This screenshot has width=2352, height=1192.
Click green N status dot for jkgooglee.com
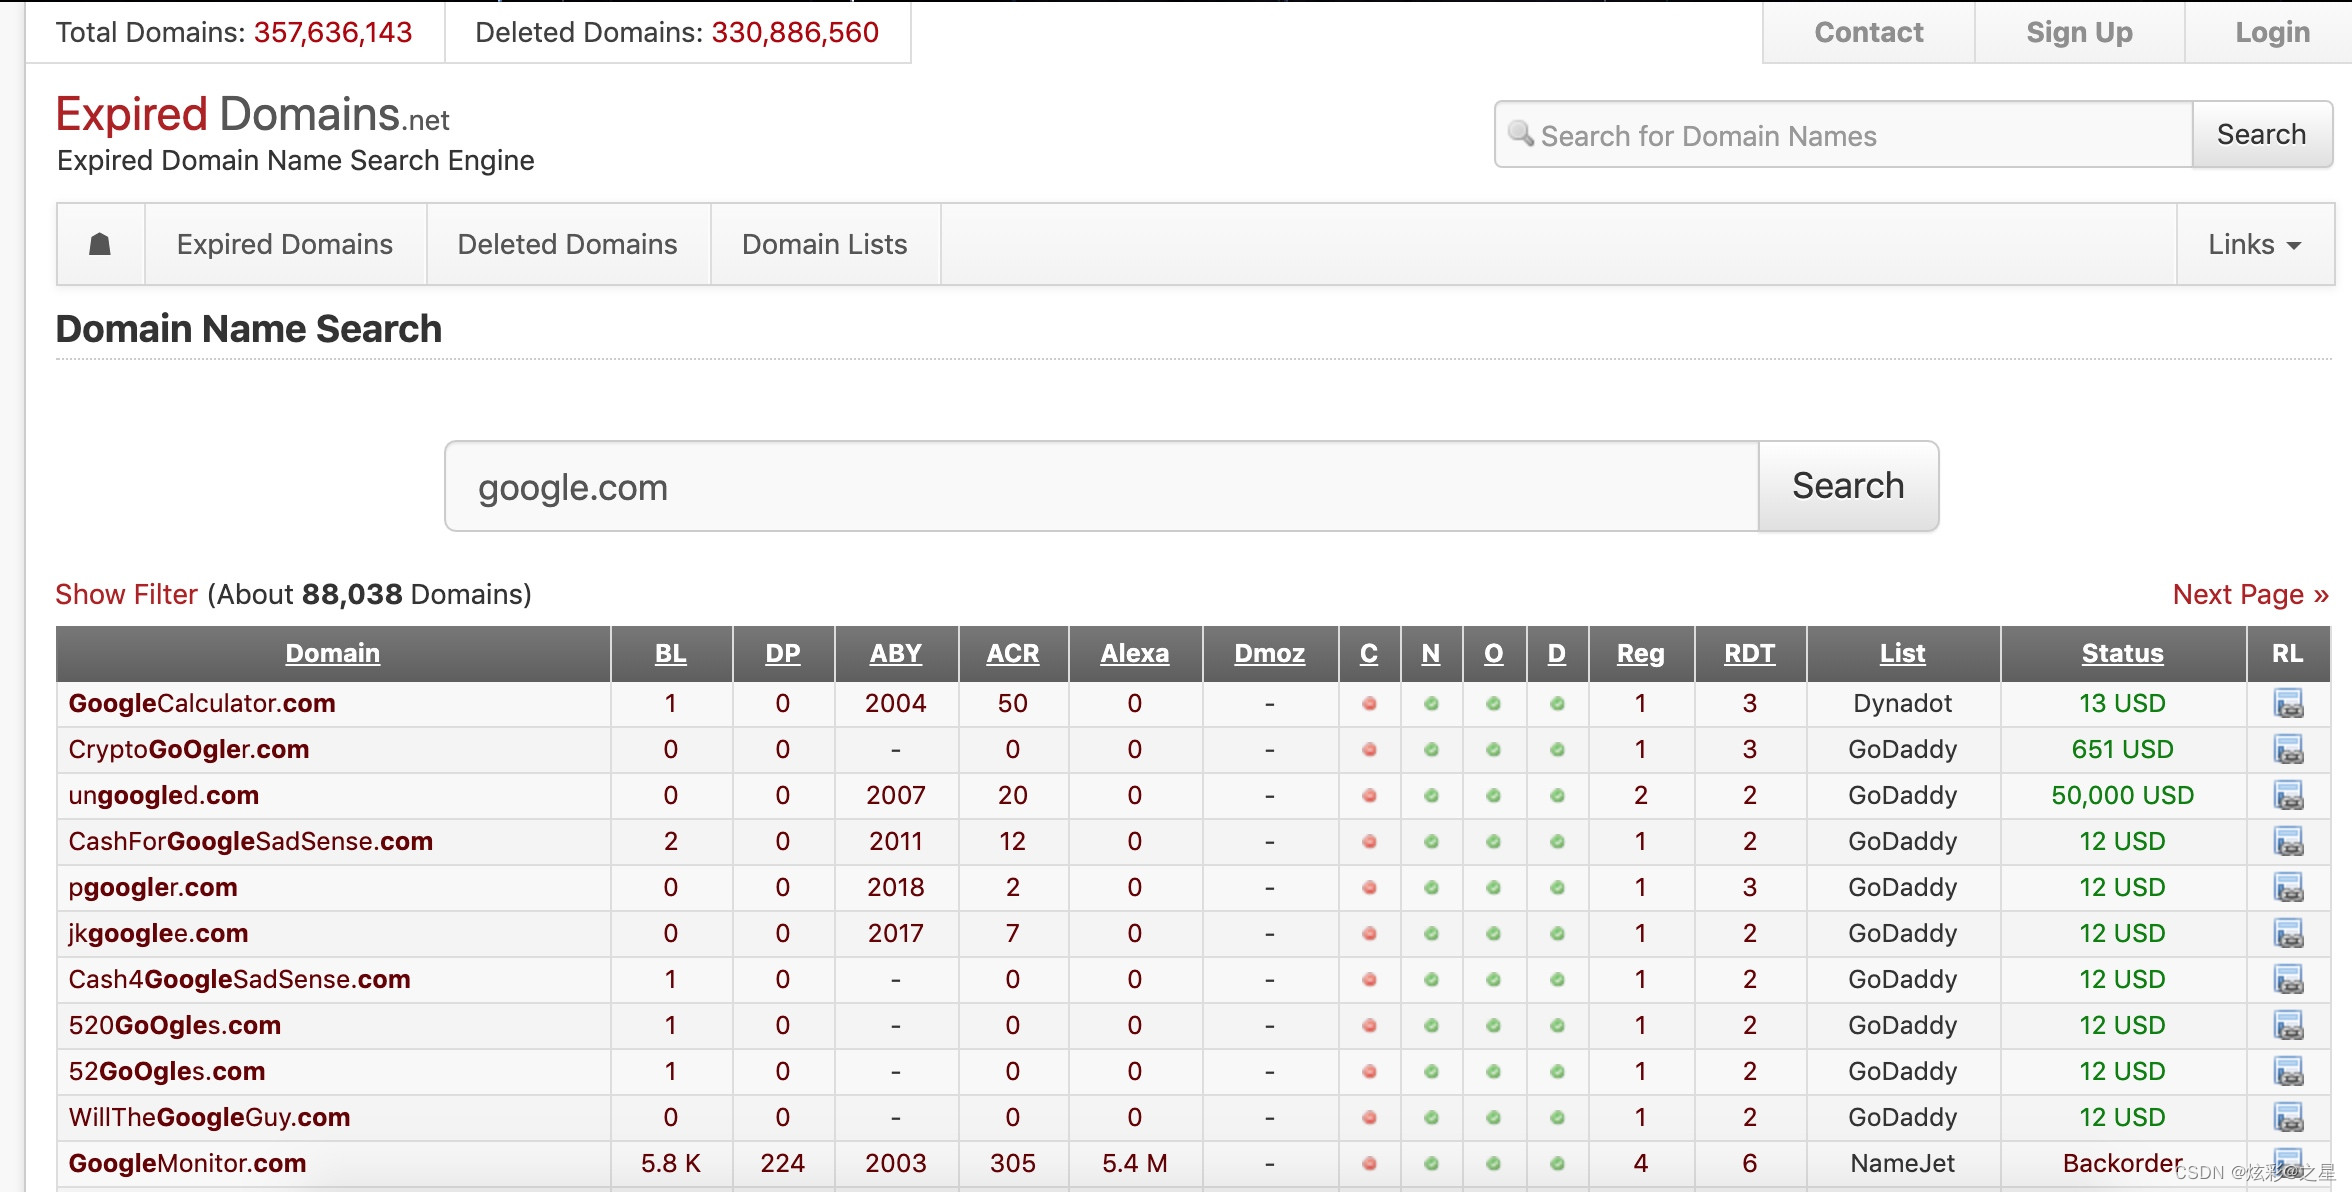(x=1431, y=934)
